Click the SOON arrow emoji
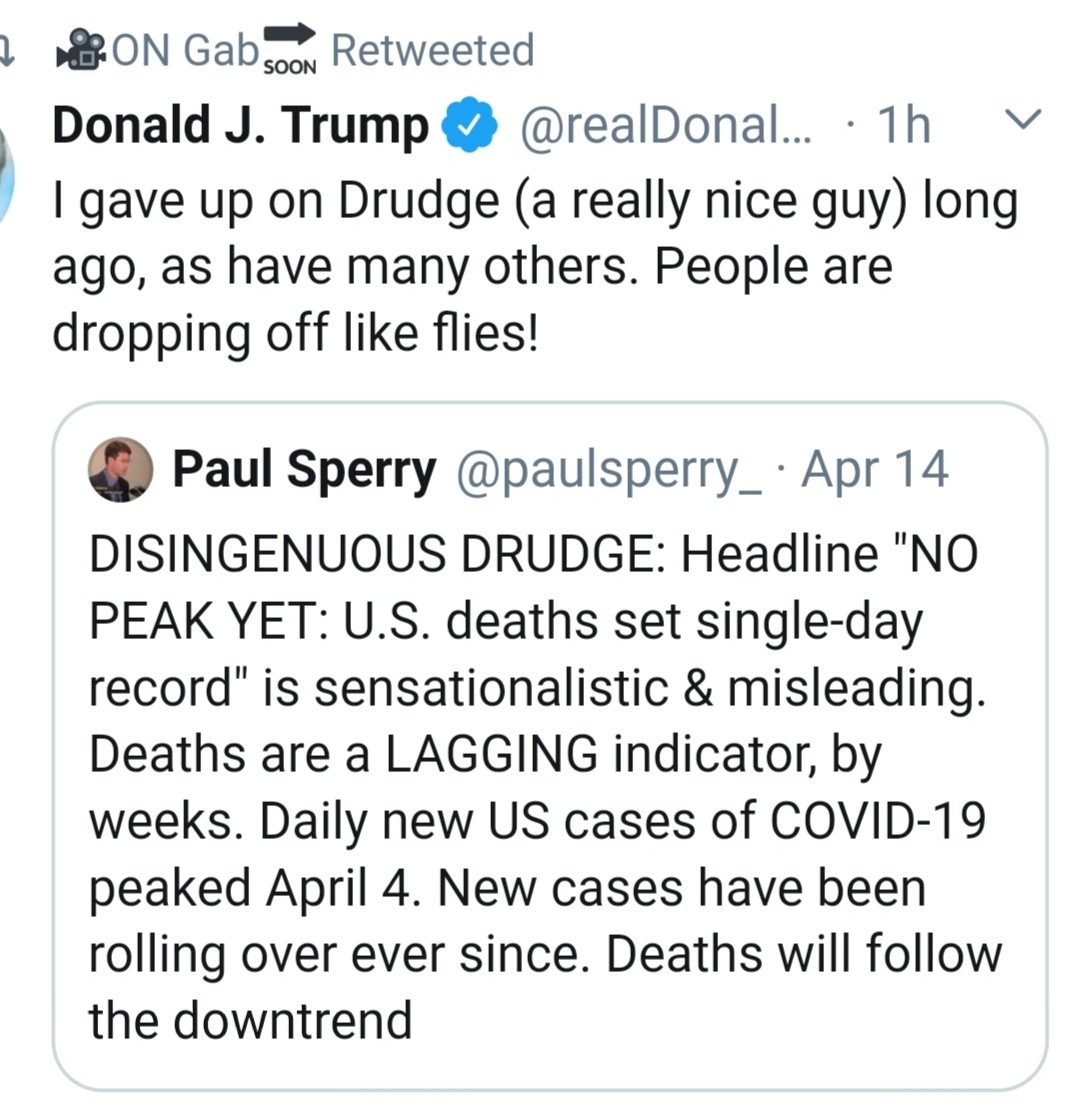 (x=289, y=47)
